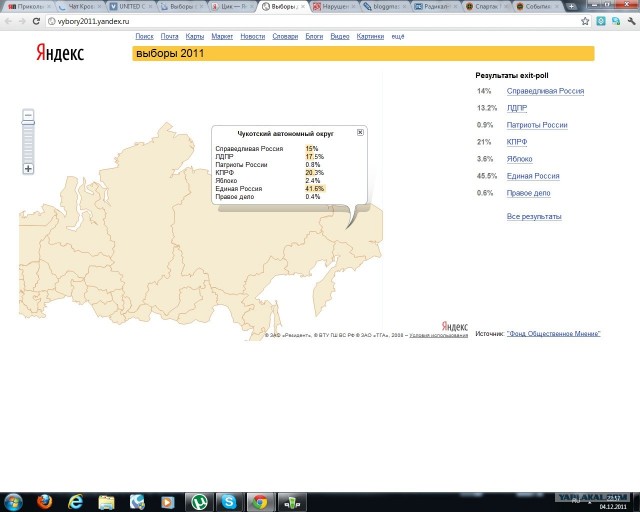Click the green extension icon in Chrome toolbar
640x512 pixels.
pyautogui.click(x=601, y=21)
